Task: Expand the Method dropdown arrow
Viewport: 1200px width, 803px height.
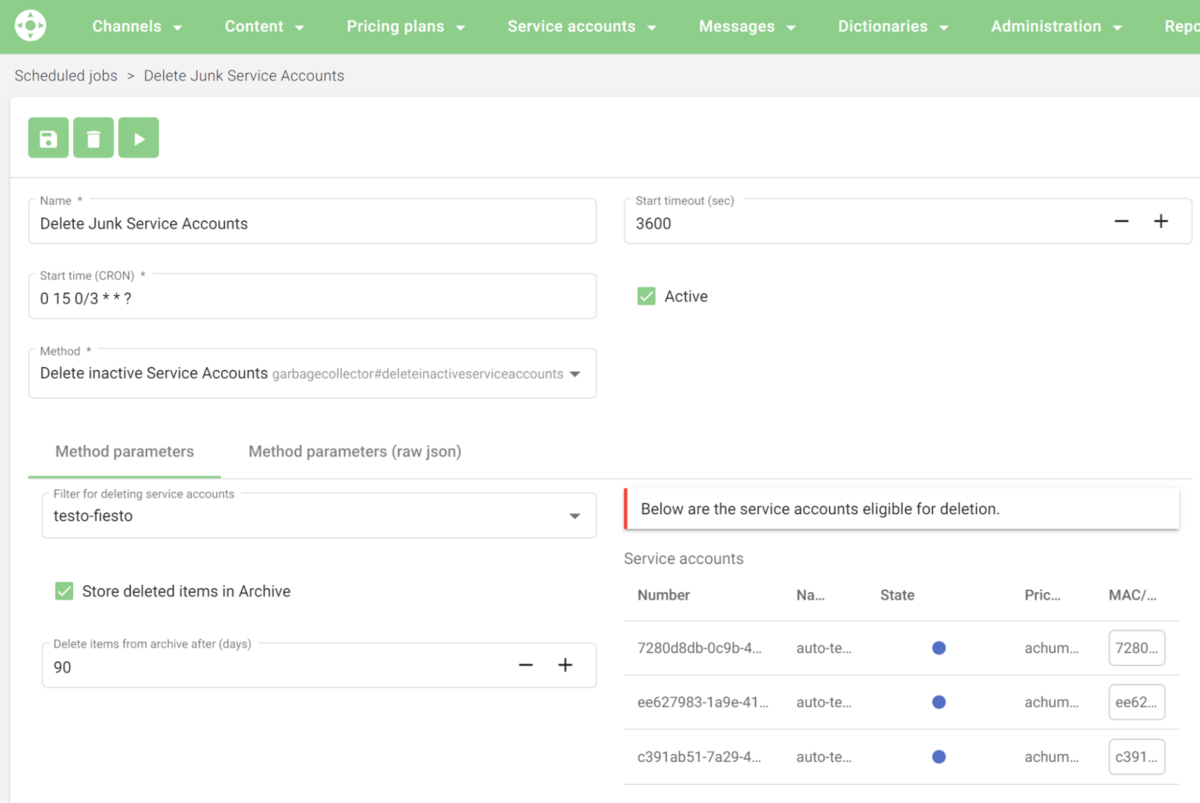Action: (575, 374)
